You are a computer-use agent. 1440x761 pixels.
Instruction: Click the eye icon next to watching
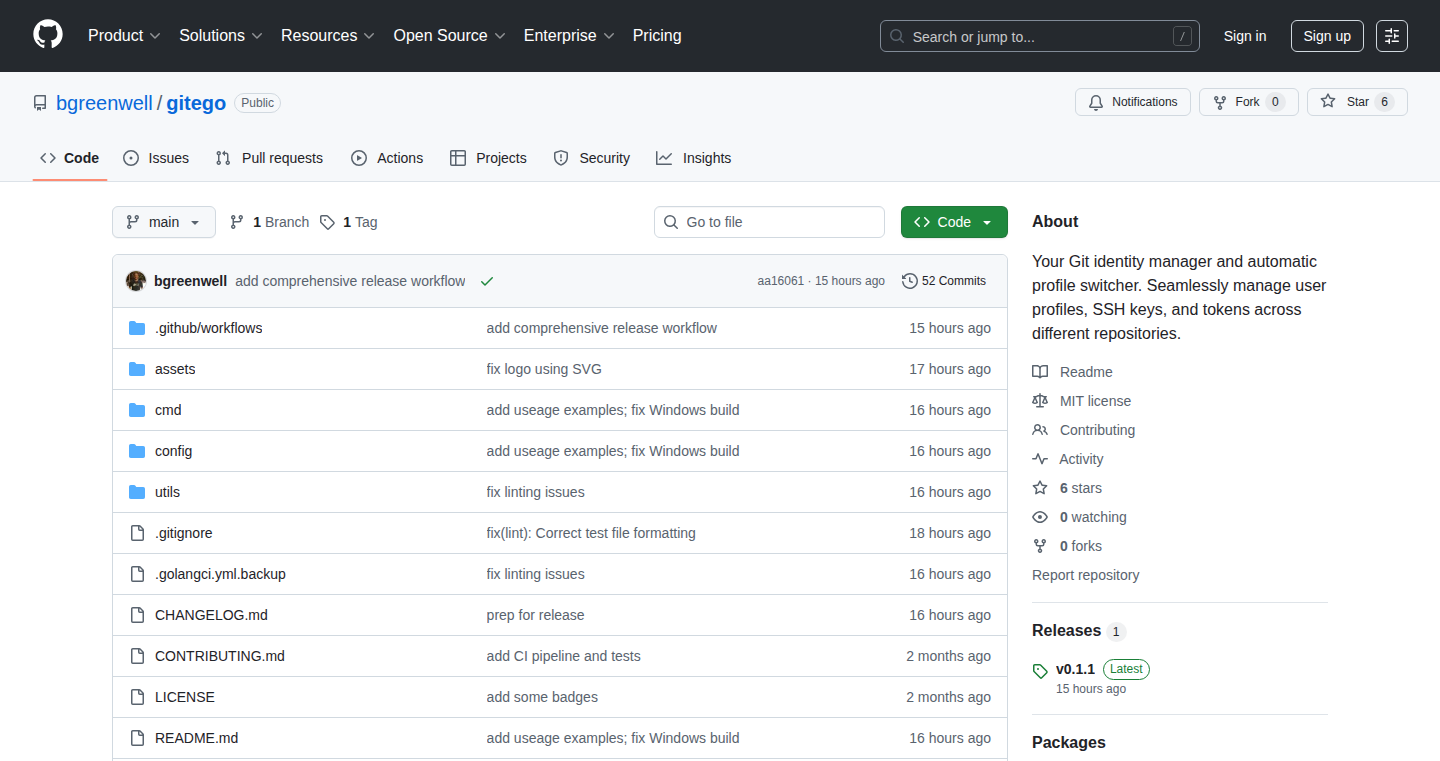(x=1040, y=517)
